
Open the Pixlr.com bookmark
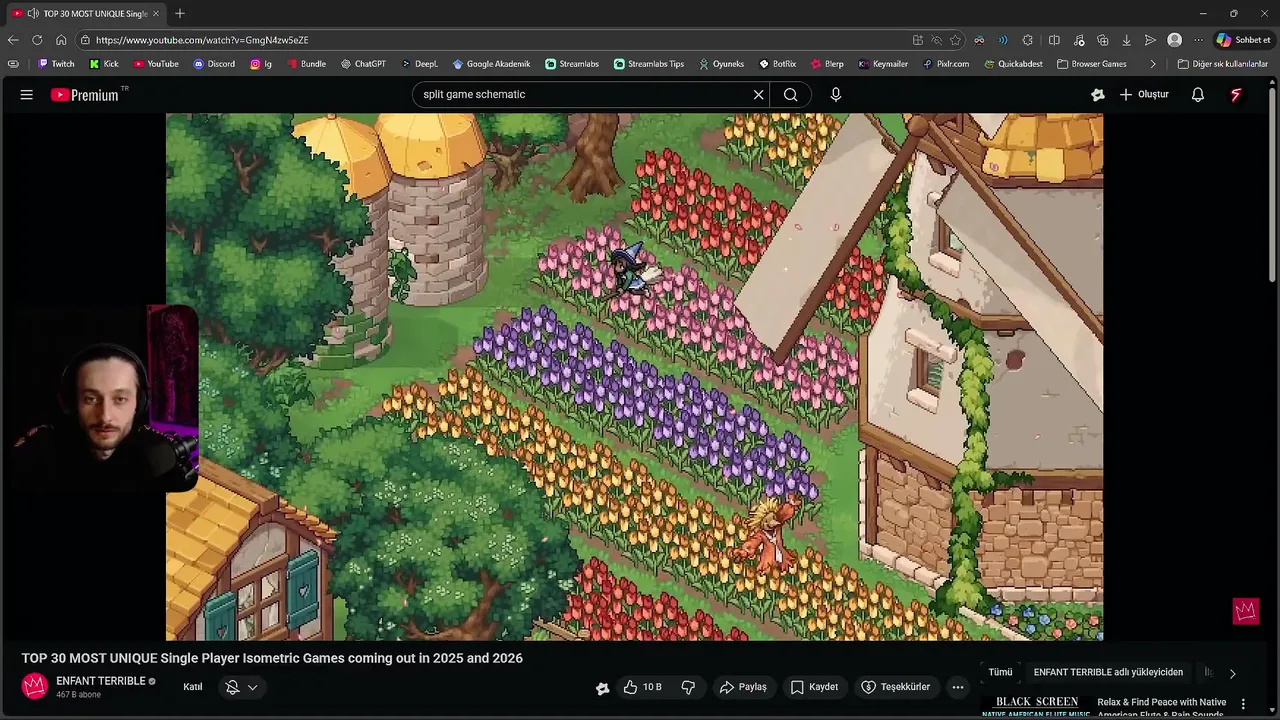click(x=946, y=64)
